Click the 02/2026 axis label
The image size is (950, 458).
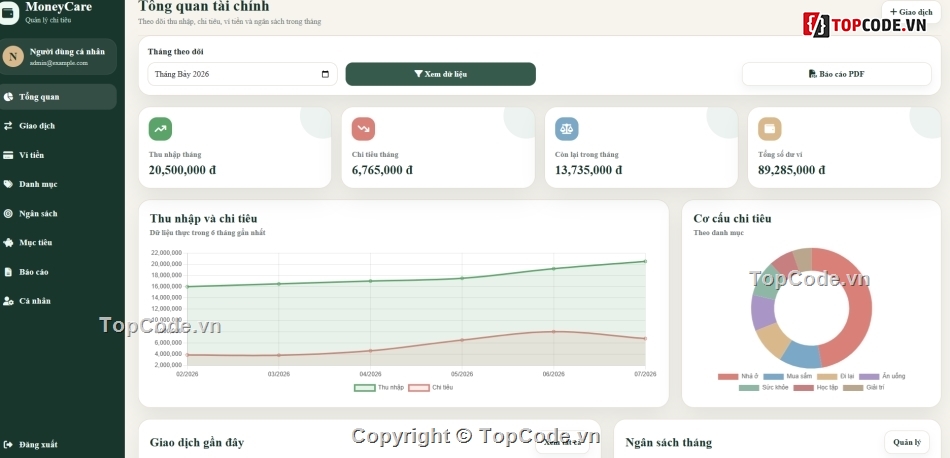tap(187, 374)
